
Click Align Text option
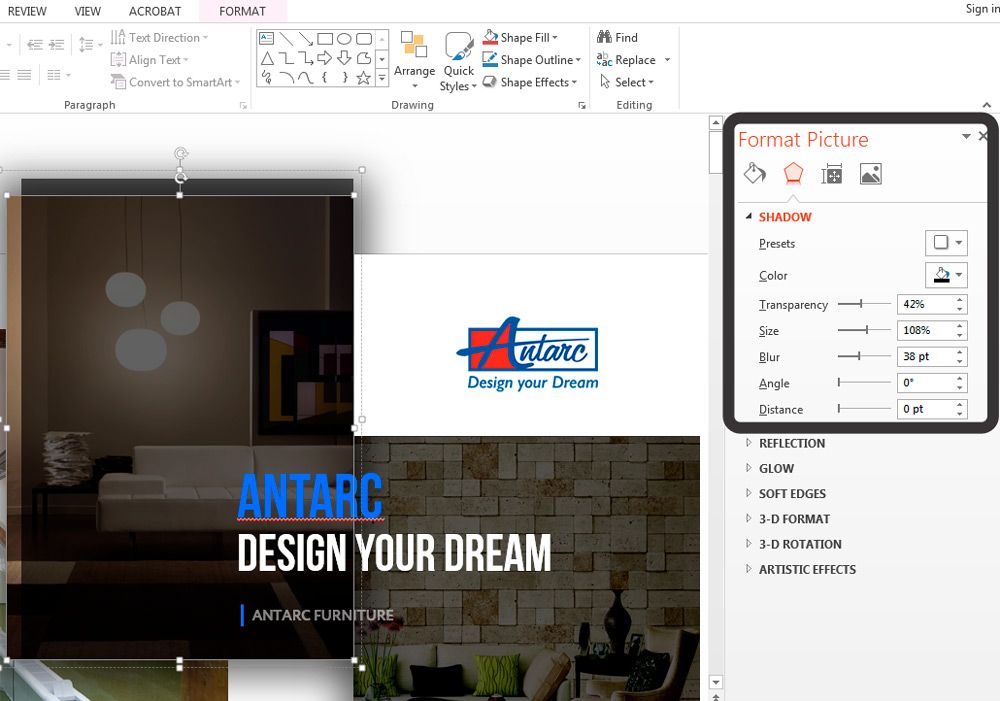pyautogui.click(x=150, y=60)
